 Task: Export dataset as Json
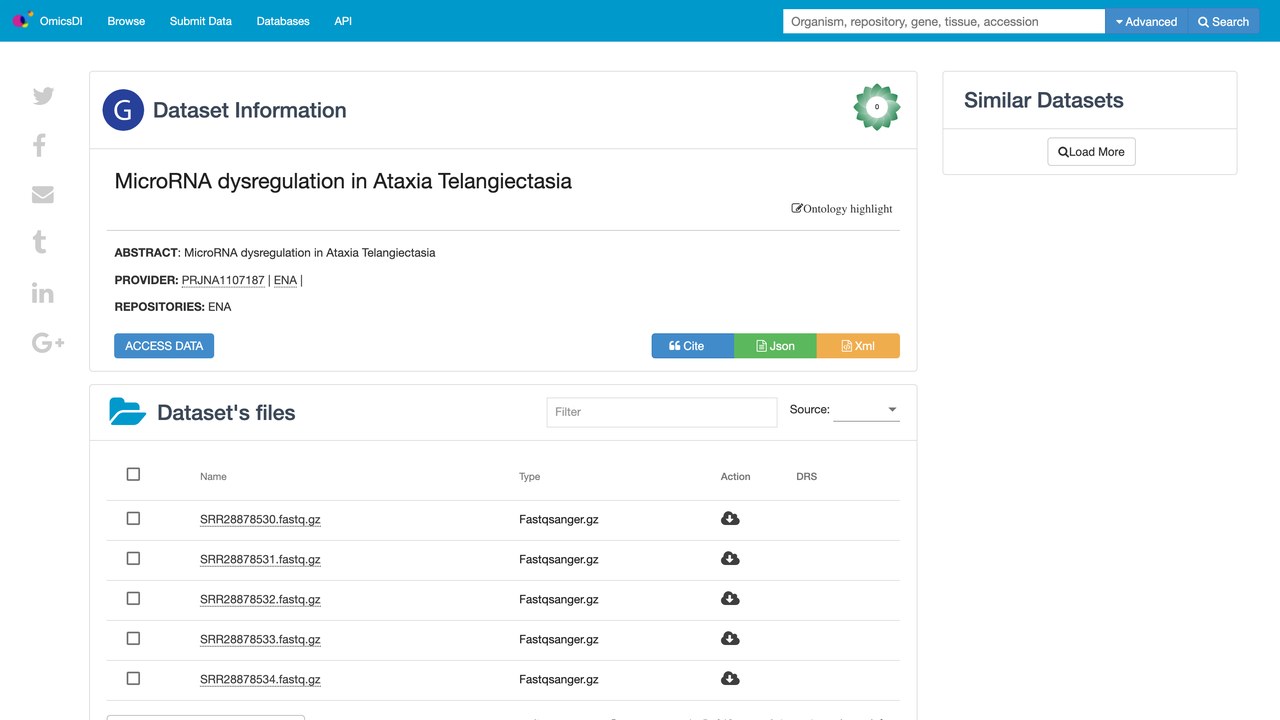point(775,346)
